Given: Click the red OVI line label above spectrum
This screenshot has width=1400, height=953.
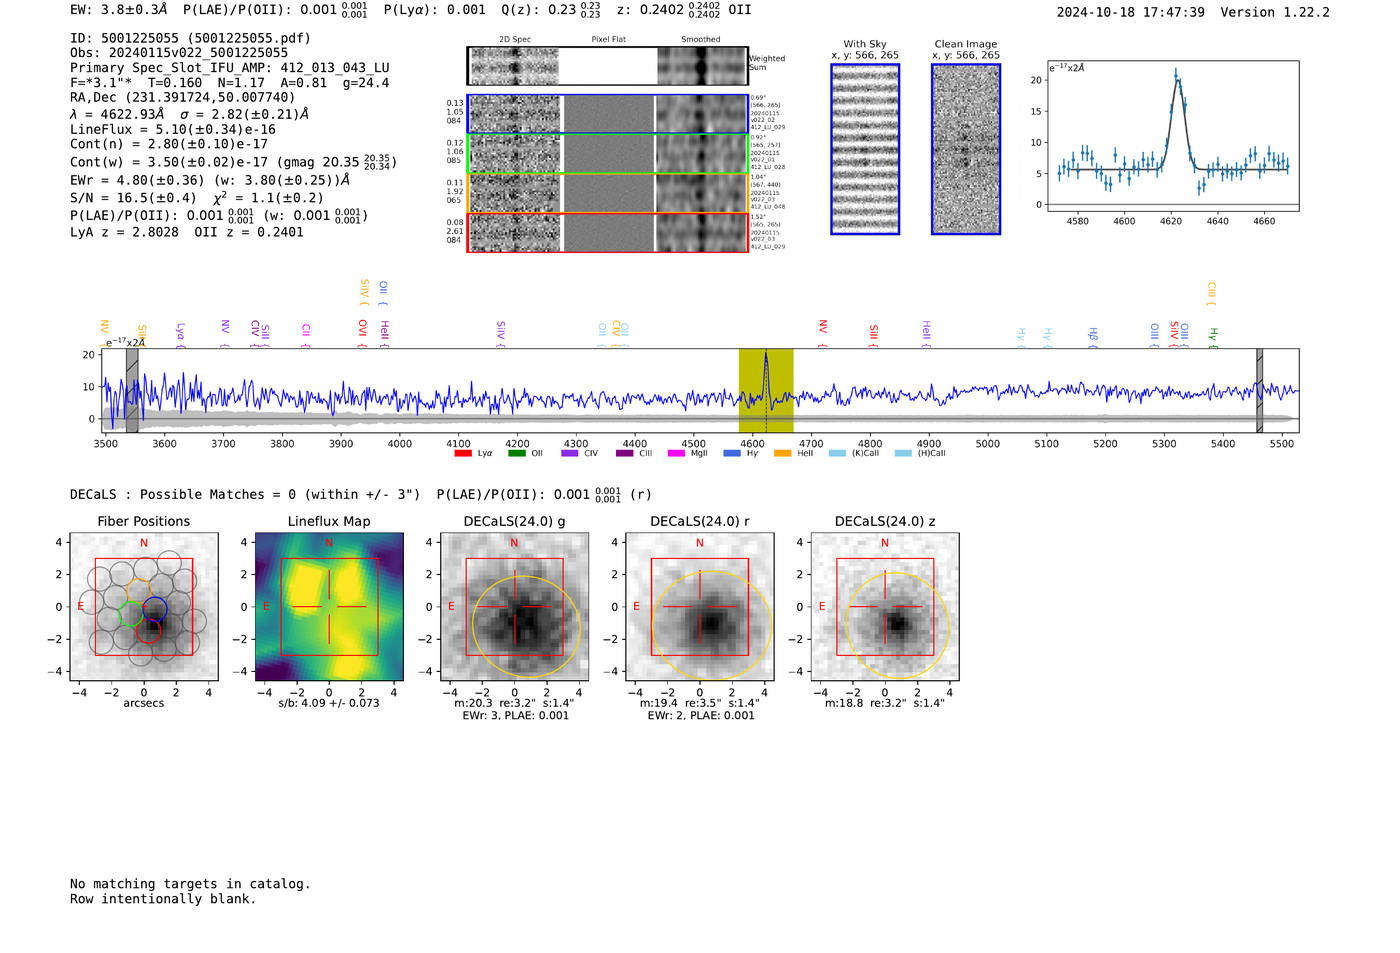Looking at the screenshot, I should point(362,333).
